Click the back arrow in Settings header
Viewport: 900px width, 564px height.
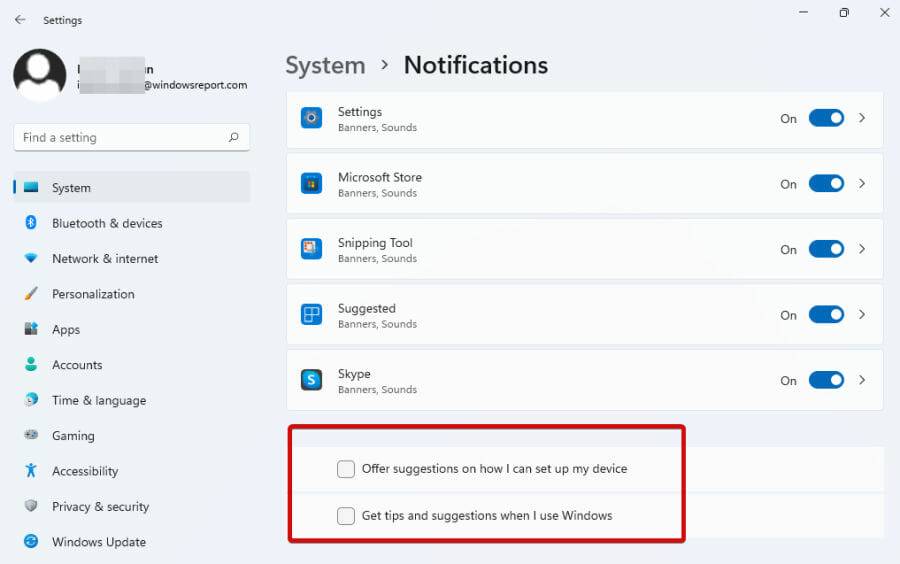click(20, 20)
